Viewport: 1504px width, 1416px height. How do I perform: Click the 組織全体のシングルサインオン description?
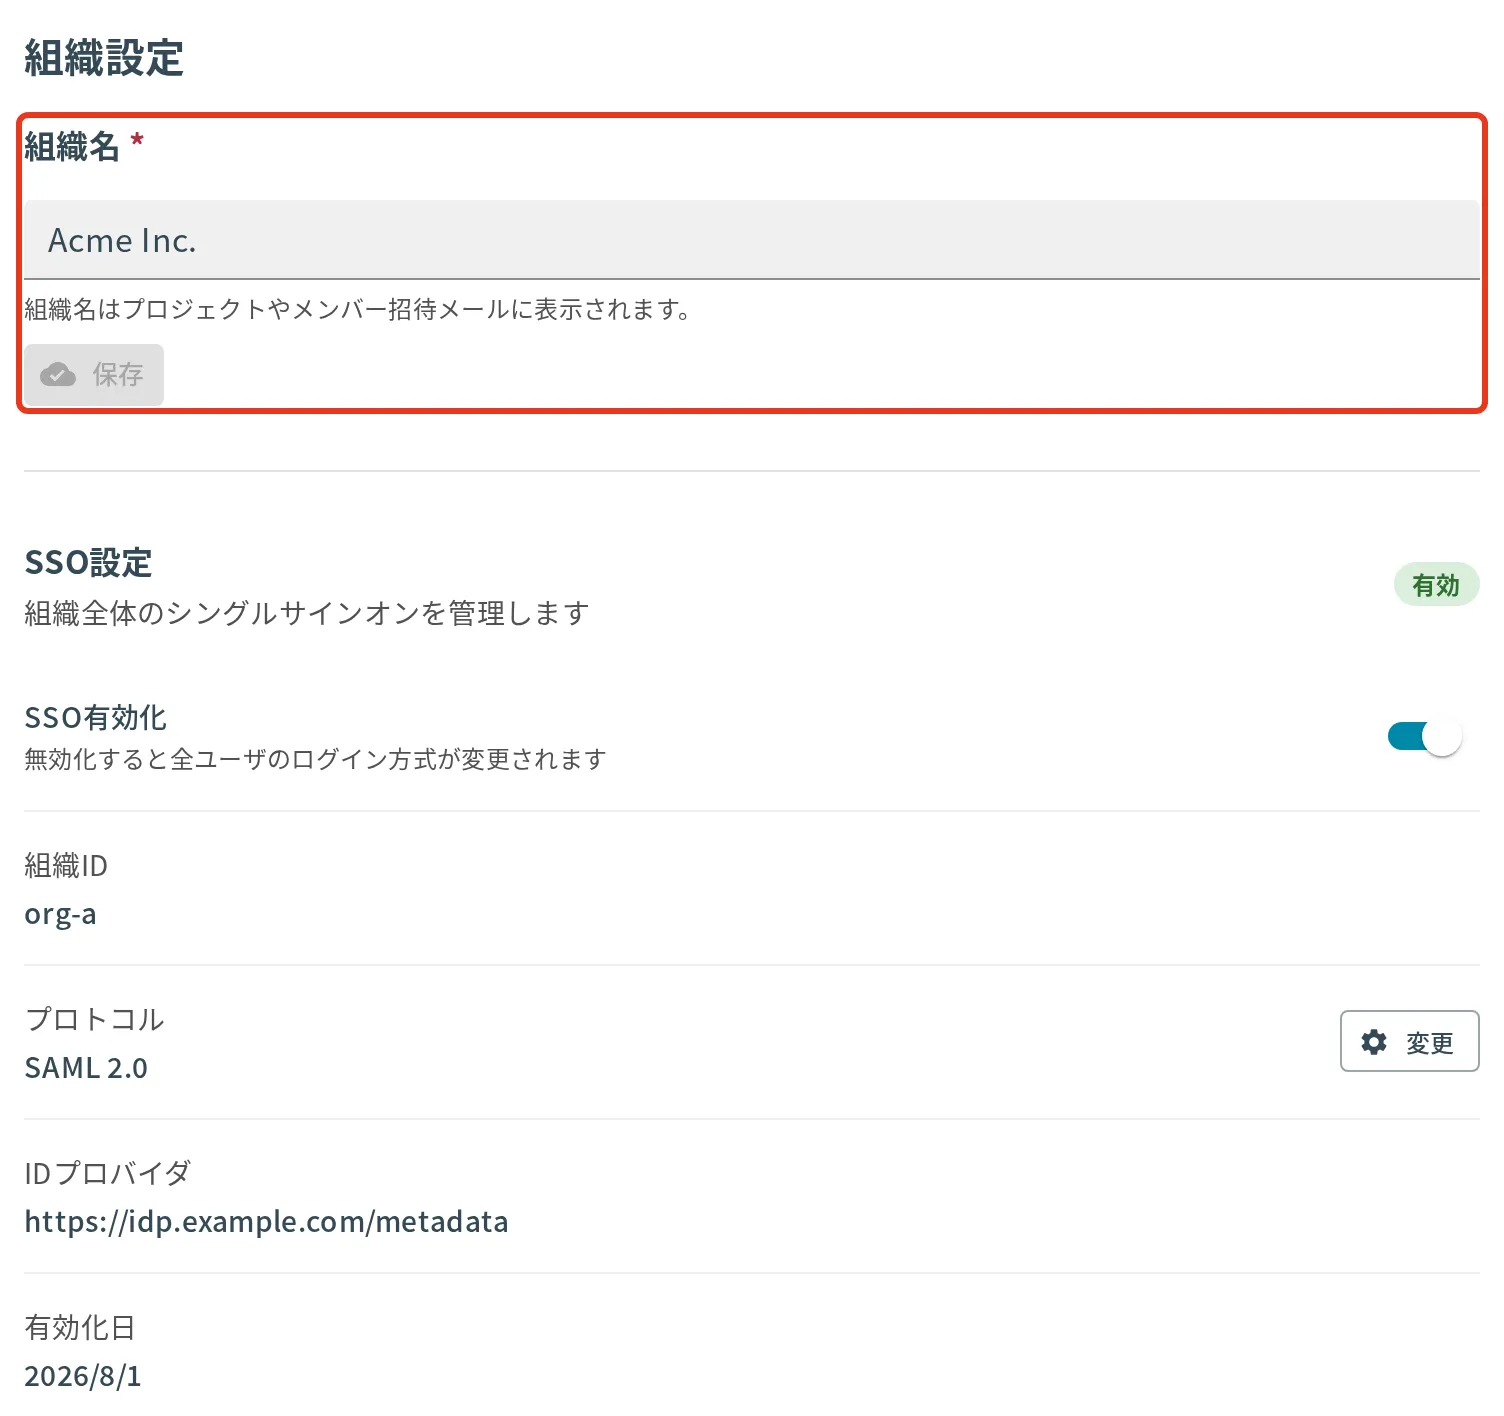pos(306,613)
